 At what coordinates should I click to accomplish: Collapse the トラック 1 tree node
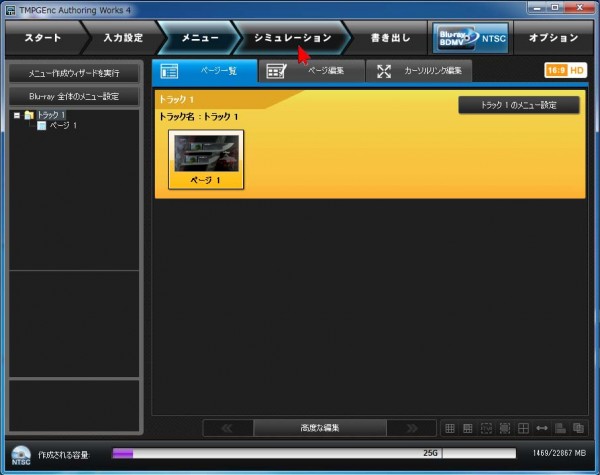[16, 116]
